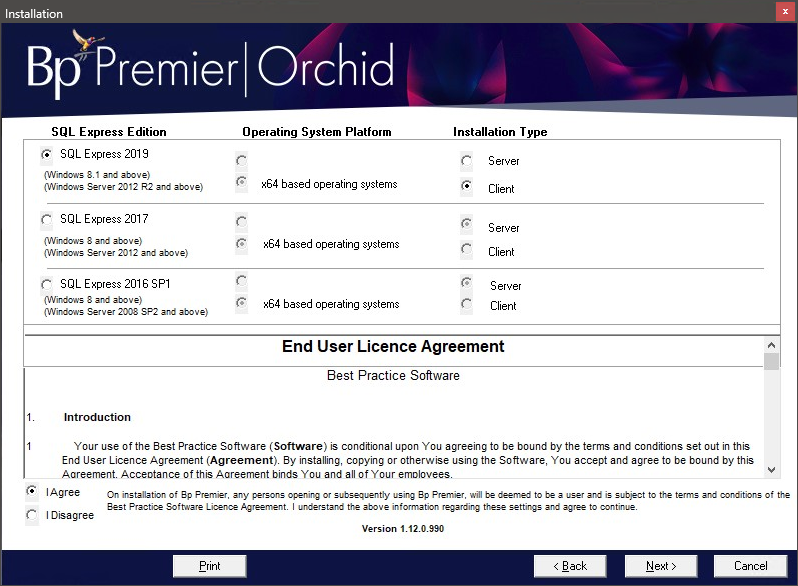Select the SQL Express 2016 SP1 radio button
This screenshot has width=798, height=586.
click(x=46, y=284)
